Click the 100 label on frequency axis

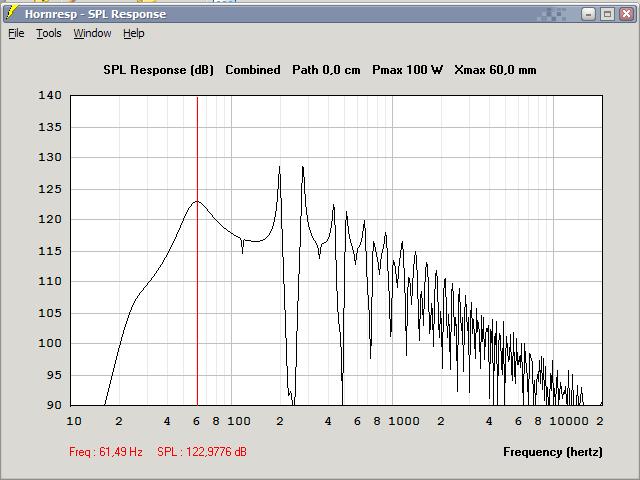(239, 421)
